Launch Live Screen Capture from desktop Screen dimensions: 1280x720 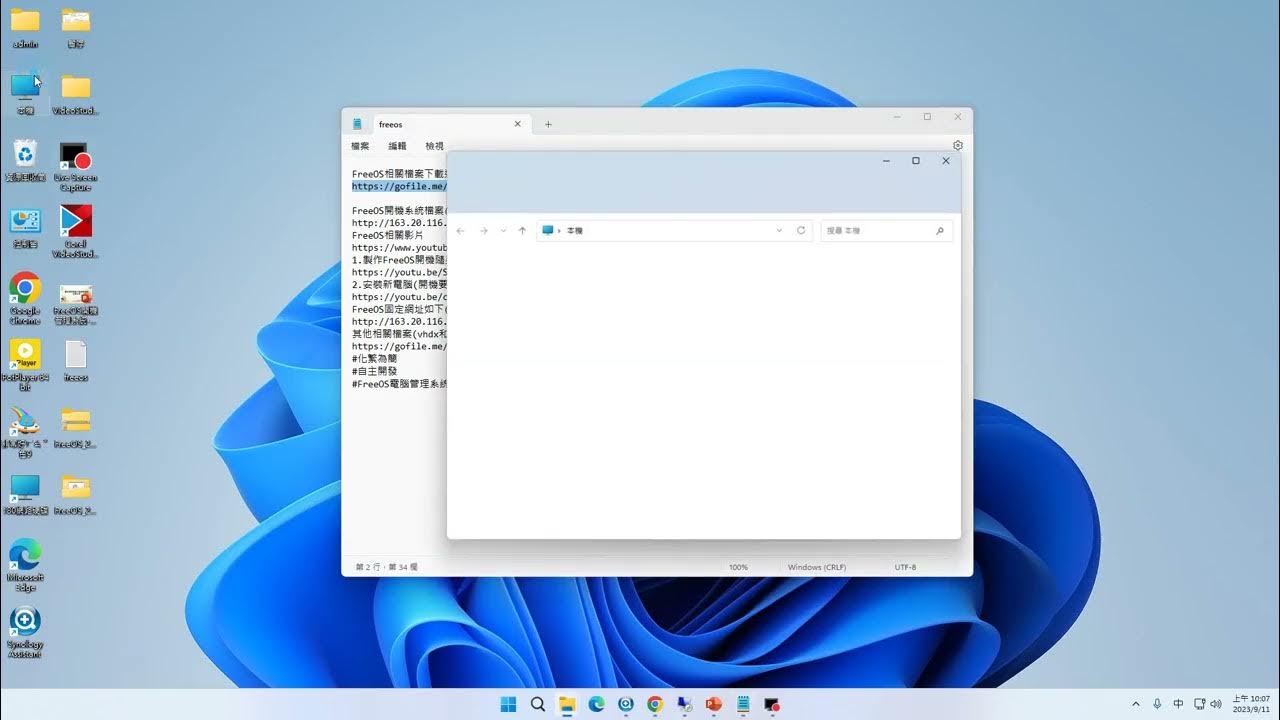[x=76, y=165]
